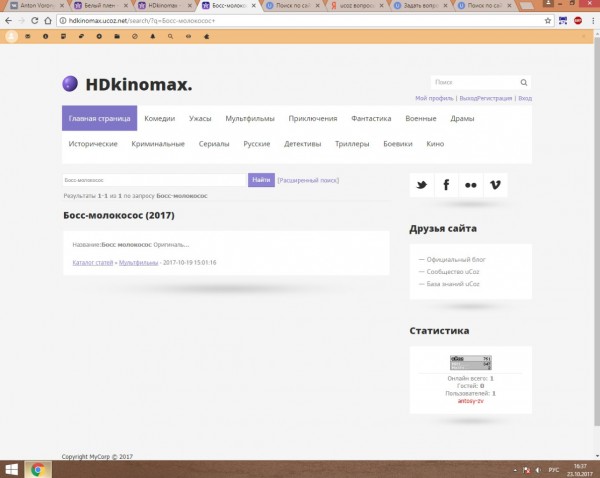
Task: Open the Детективы category
Action: 302,144
